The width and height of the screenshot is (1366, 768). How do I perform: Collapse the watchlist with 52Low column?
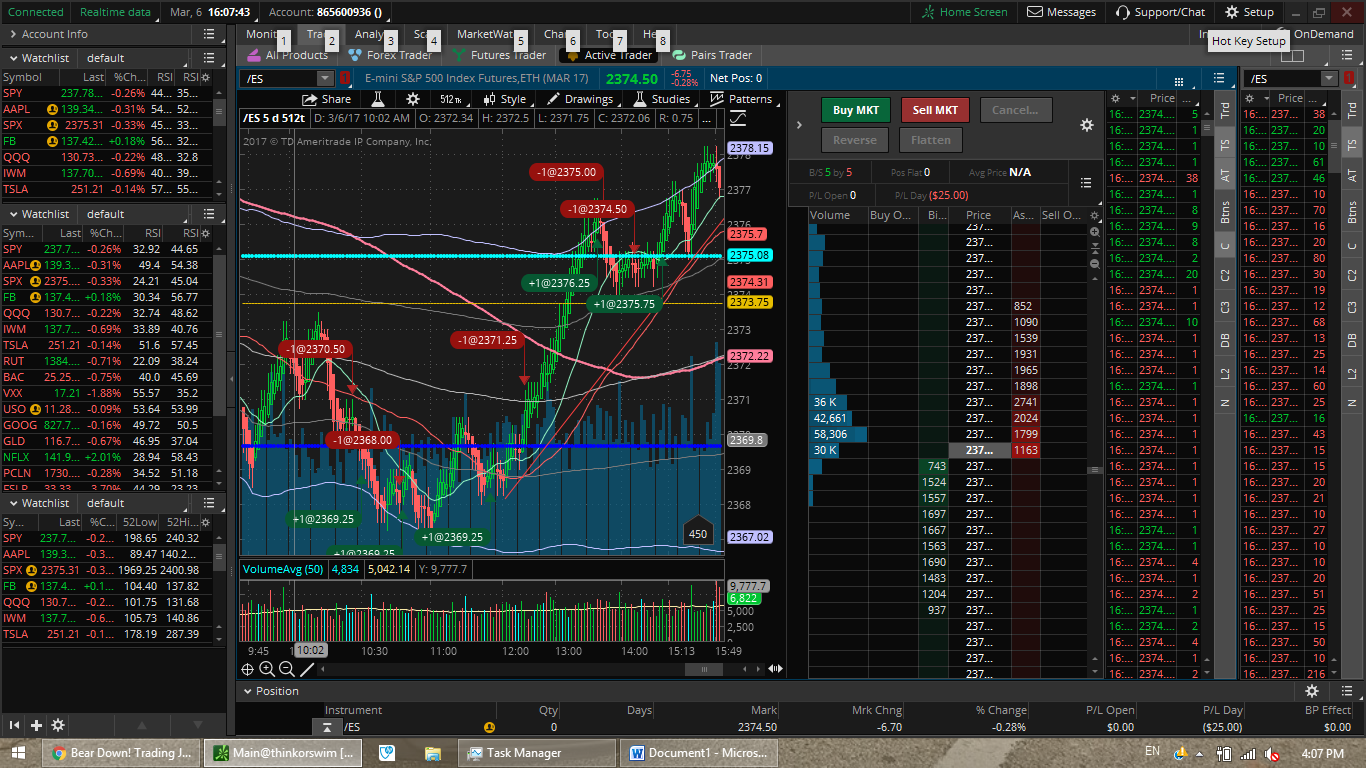[13, 503]
